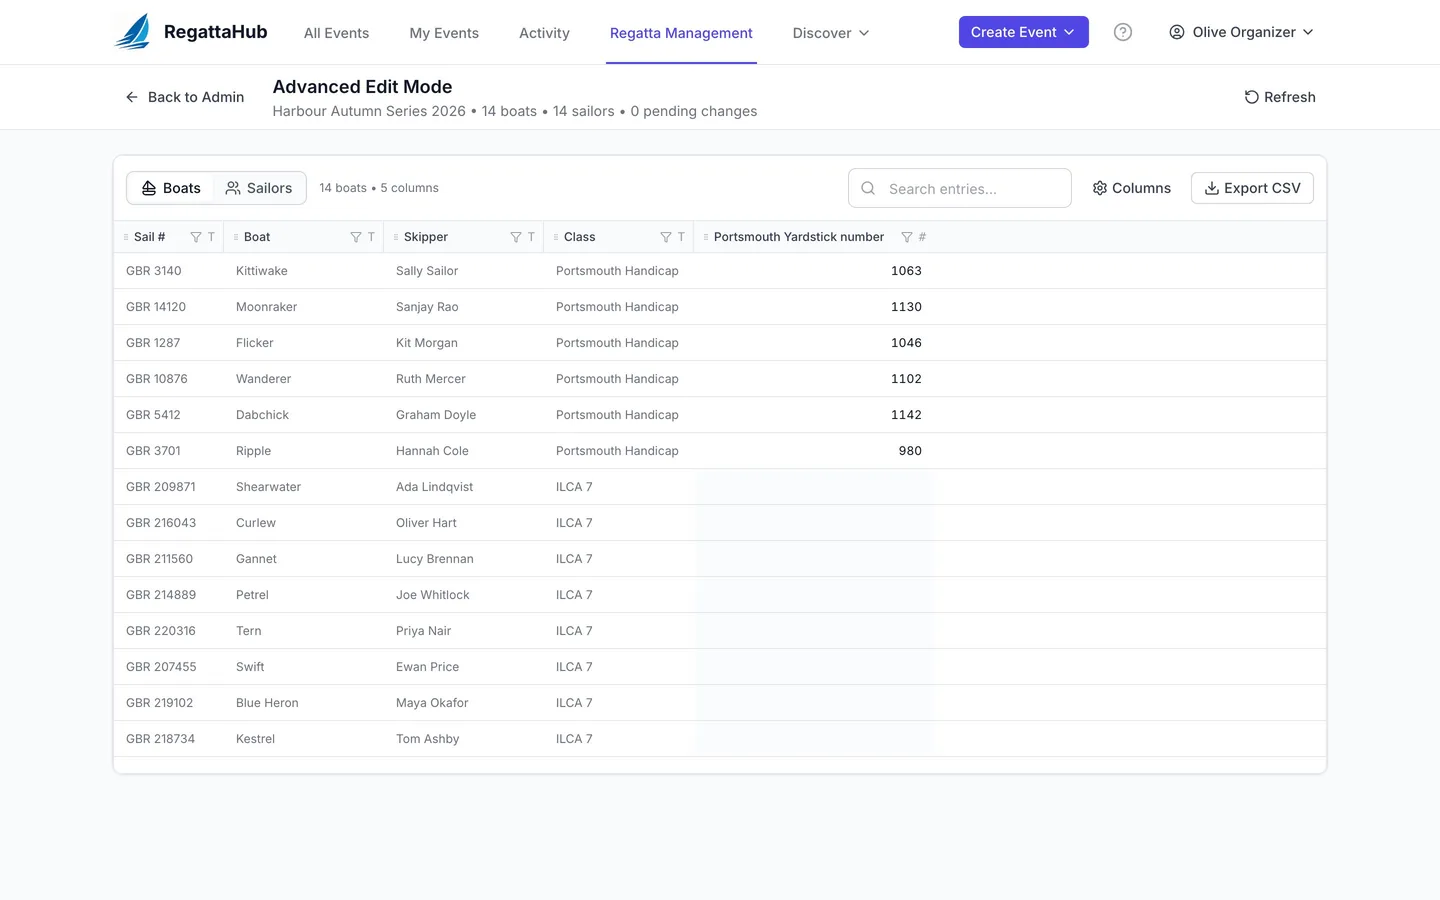Click the text type icon in Sail # header
Screen dimensions: 1440x900
tap(211, 237)
